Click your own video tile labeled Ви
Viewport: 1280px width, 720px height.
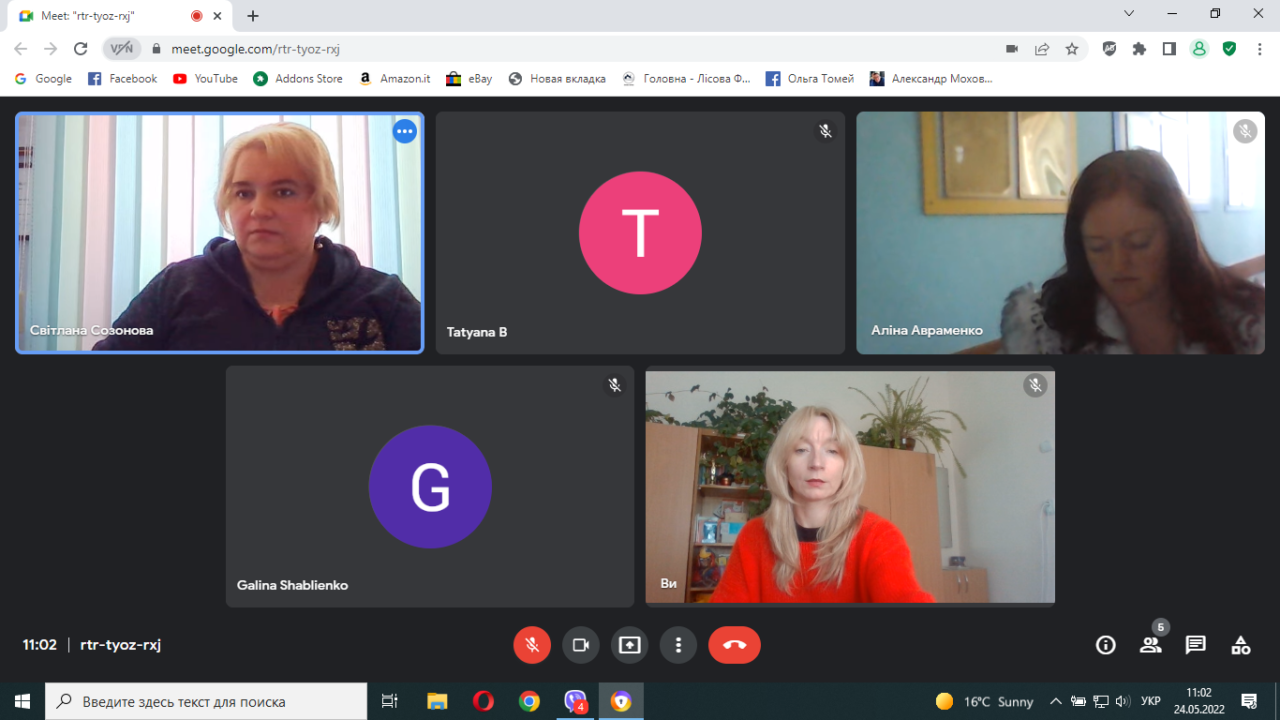coord(850,486)
